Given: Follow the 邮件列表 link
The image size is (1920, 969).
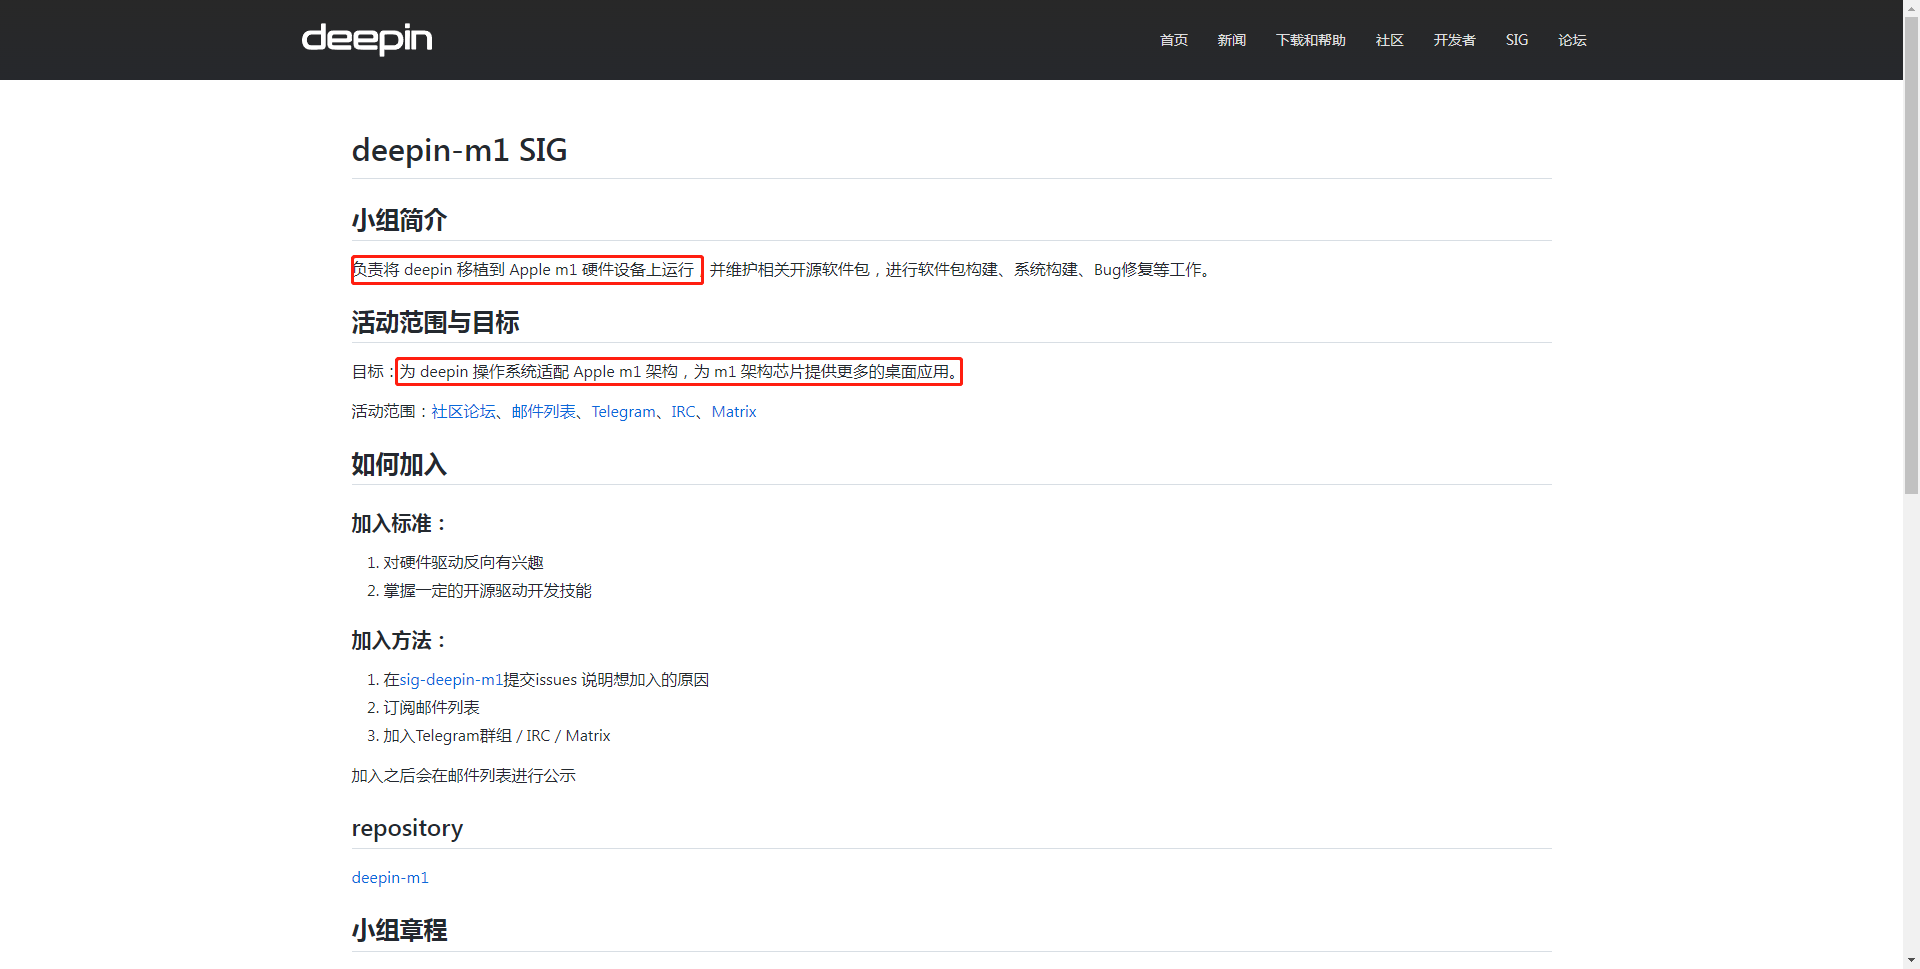Looking at the screenshot, I should [544, 412].
